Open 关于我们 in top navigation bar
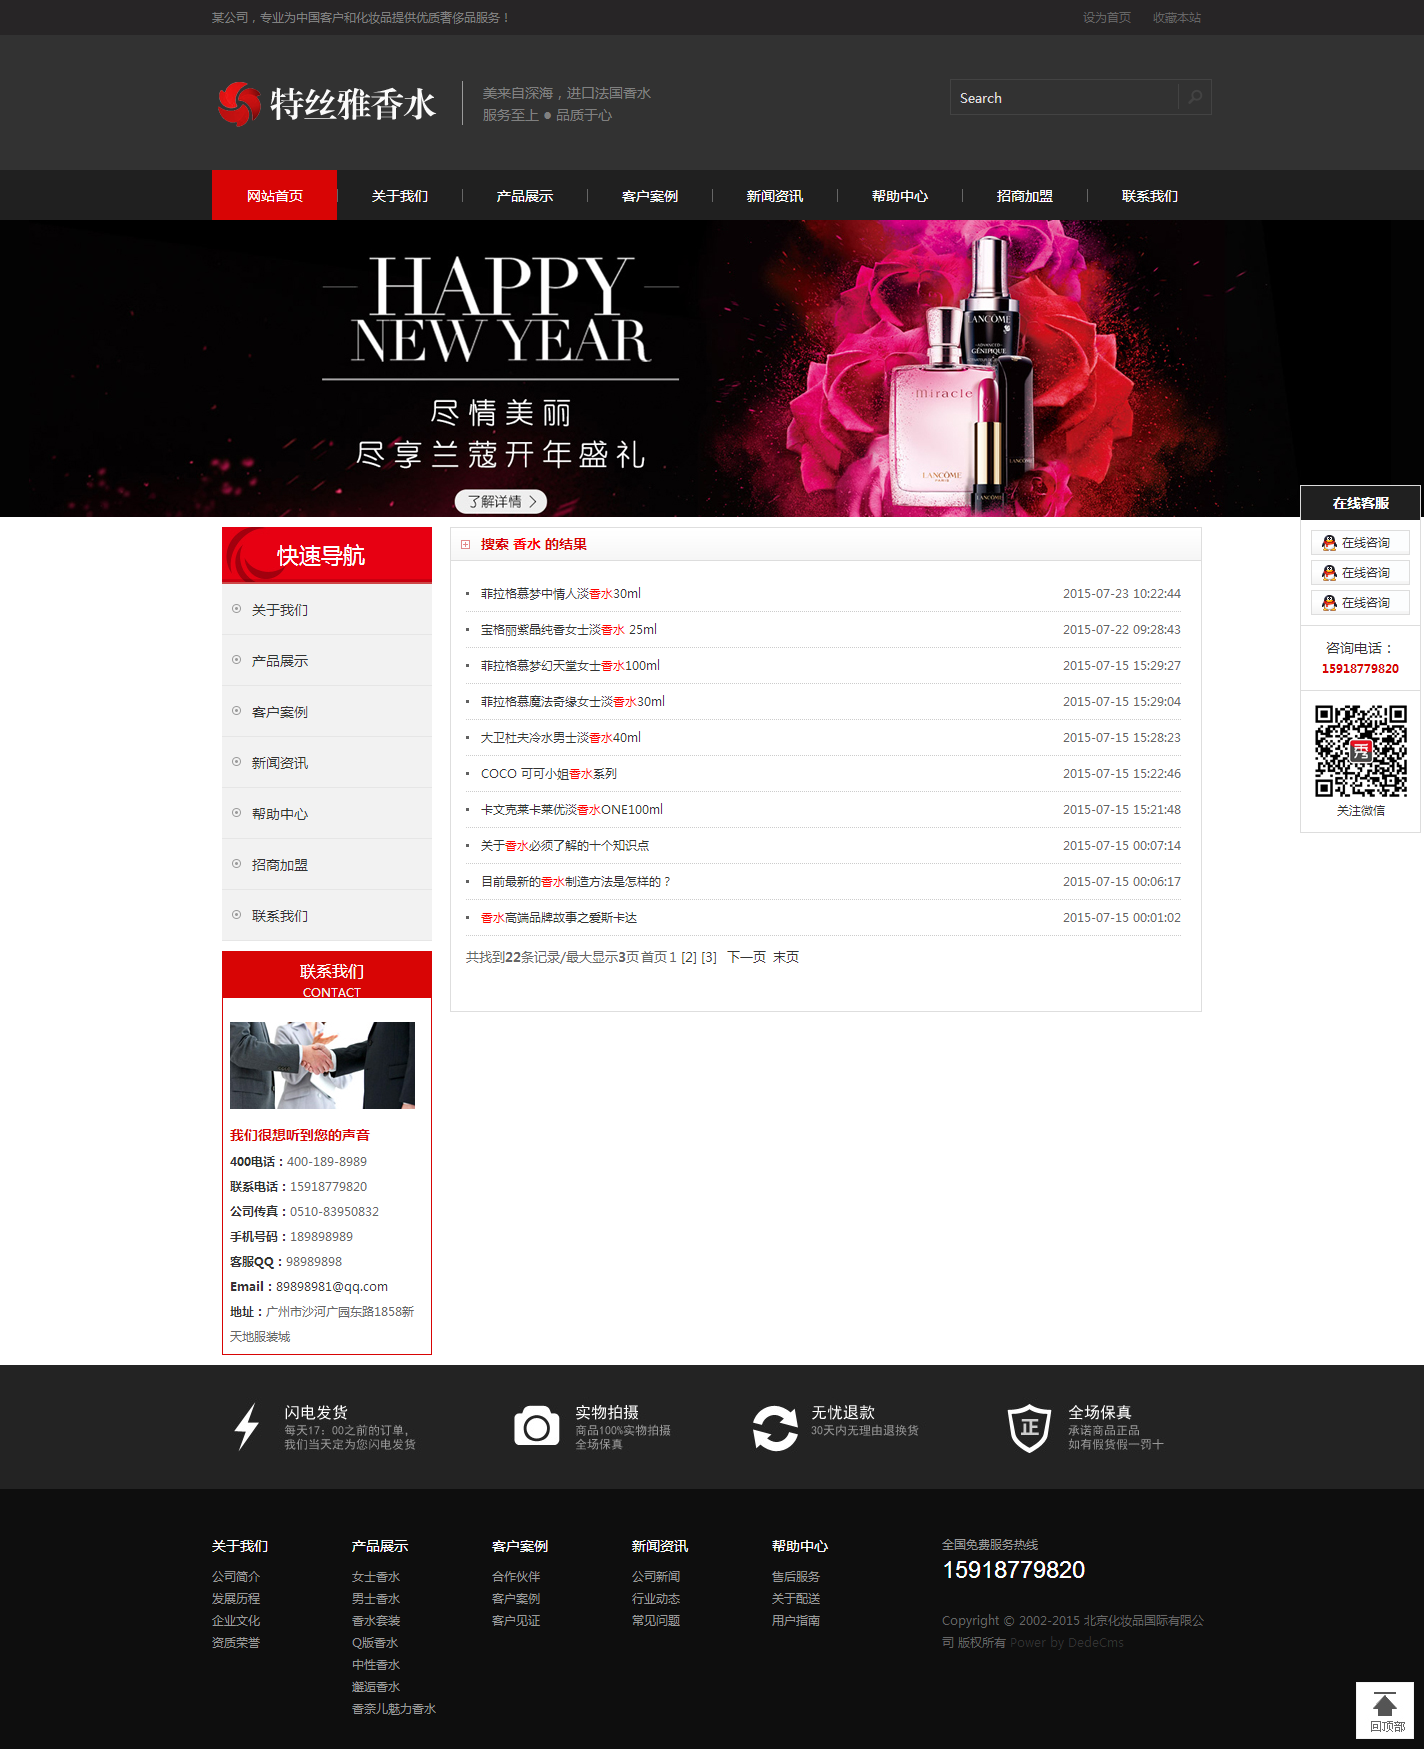The image size is (1424, 1749). tap(400, 195)
